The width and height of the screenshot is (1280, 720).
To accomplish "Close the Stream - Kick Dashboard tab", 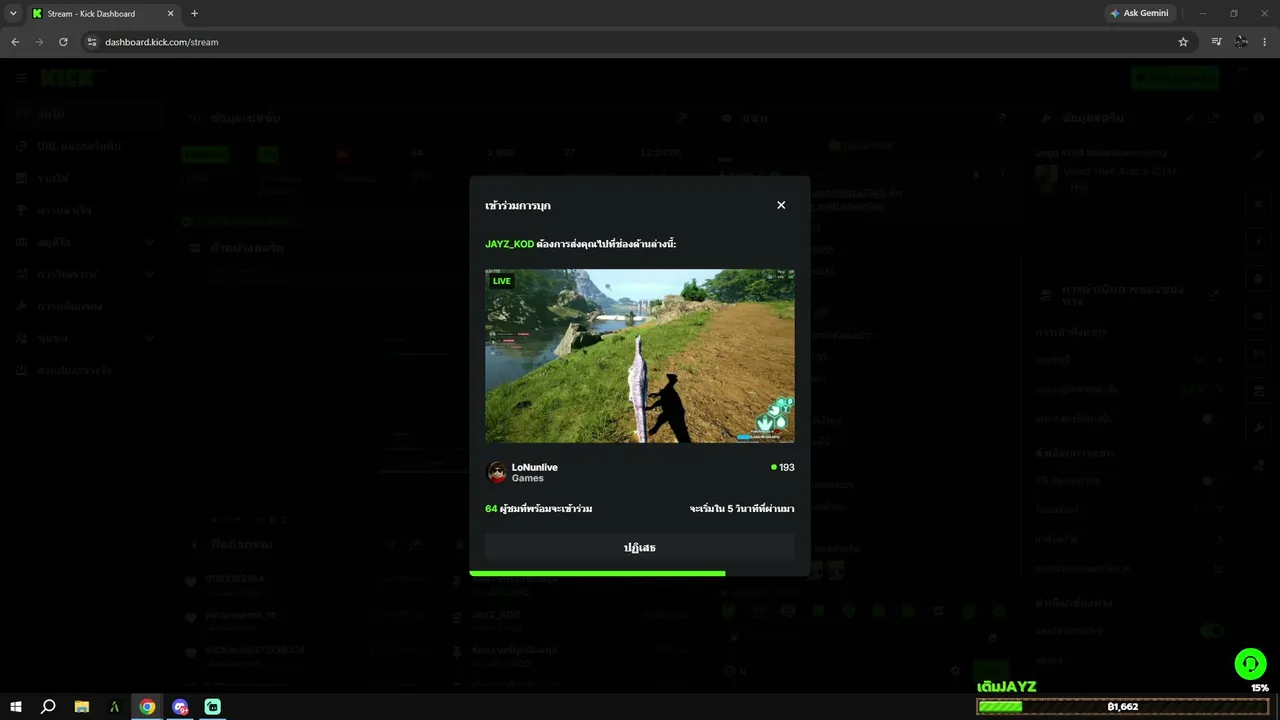I will click(x=170, y=14).
